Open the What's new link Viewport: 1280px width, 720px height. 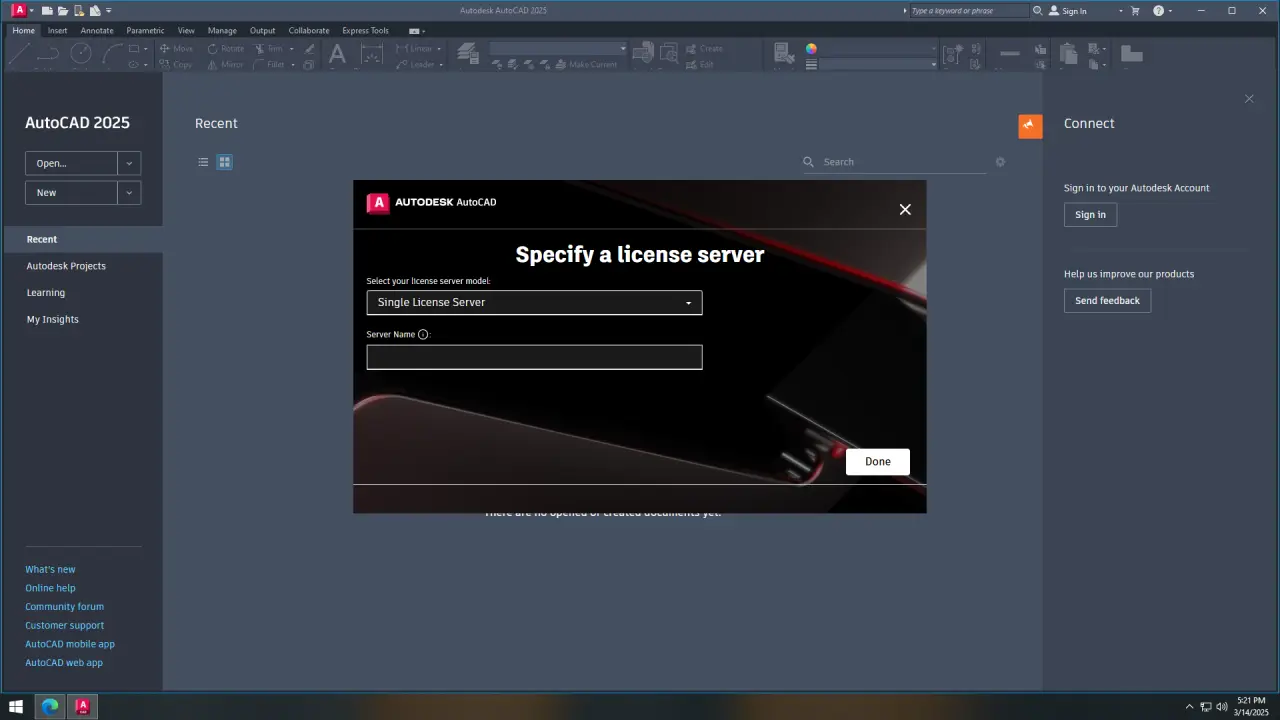coord(50,569)
